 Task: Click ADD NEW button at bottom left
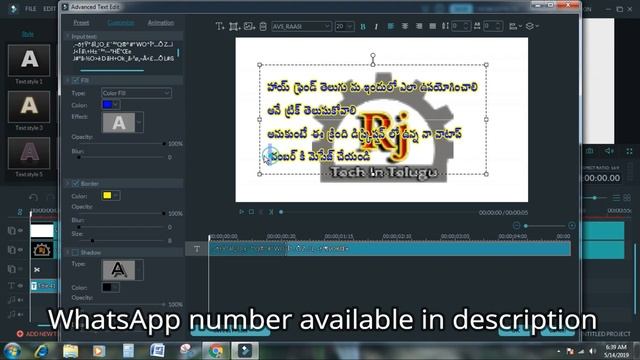coord(37,334)
